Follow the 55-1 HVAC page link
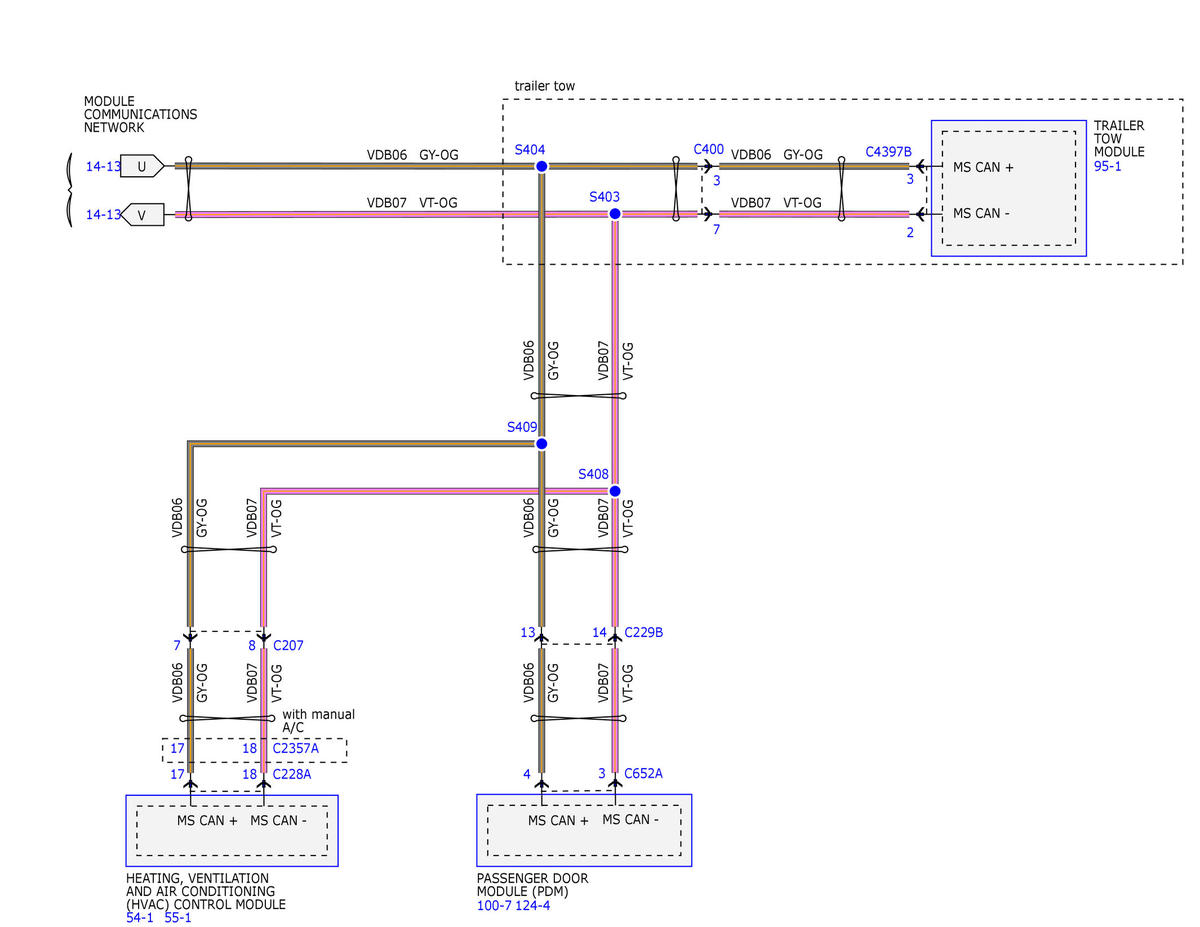This screenshot has height=927, width=1200. coord(177,917)
